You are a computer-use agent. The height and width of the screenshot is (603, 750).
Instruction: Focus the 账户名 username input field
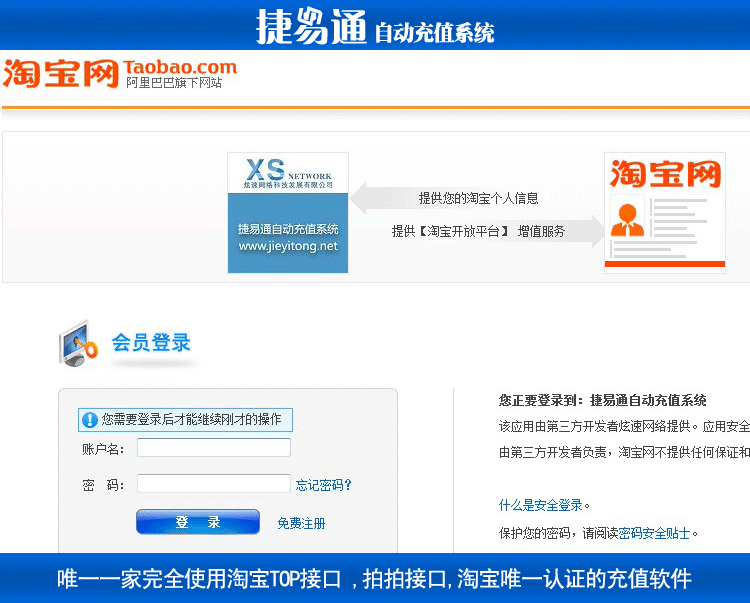point(213,448)
